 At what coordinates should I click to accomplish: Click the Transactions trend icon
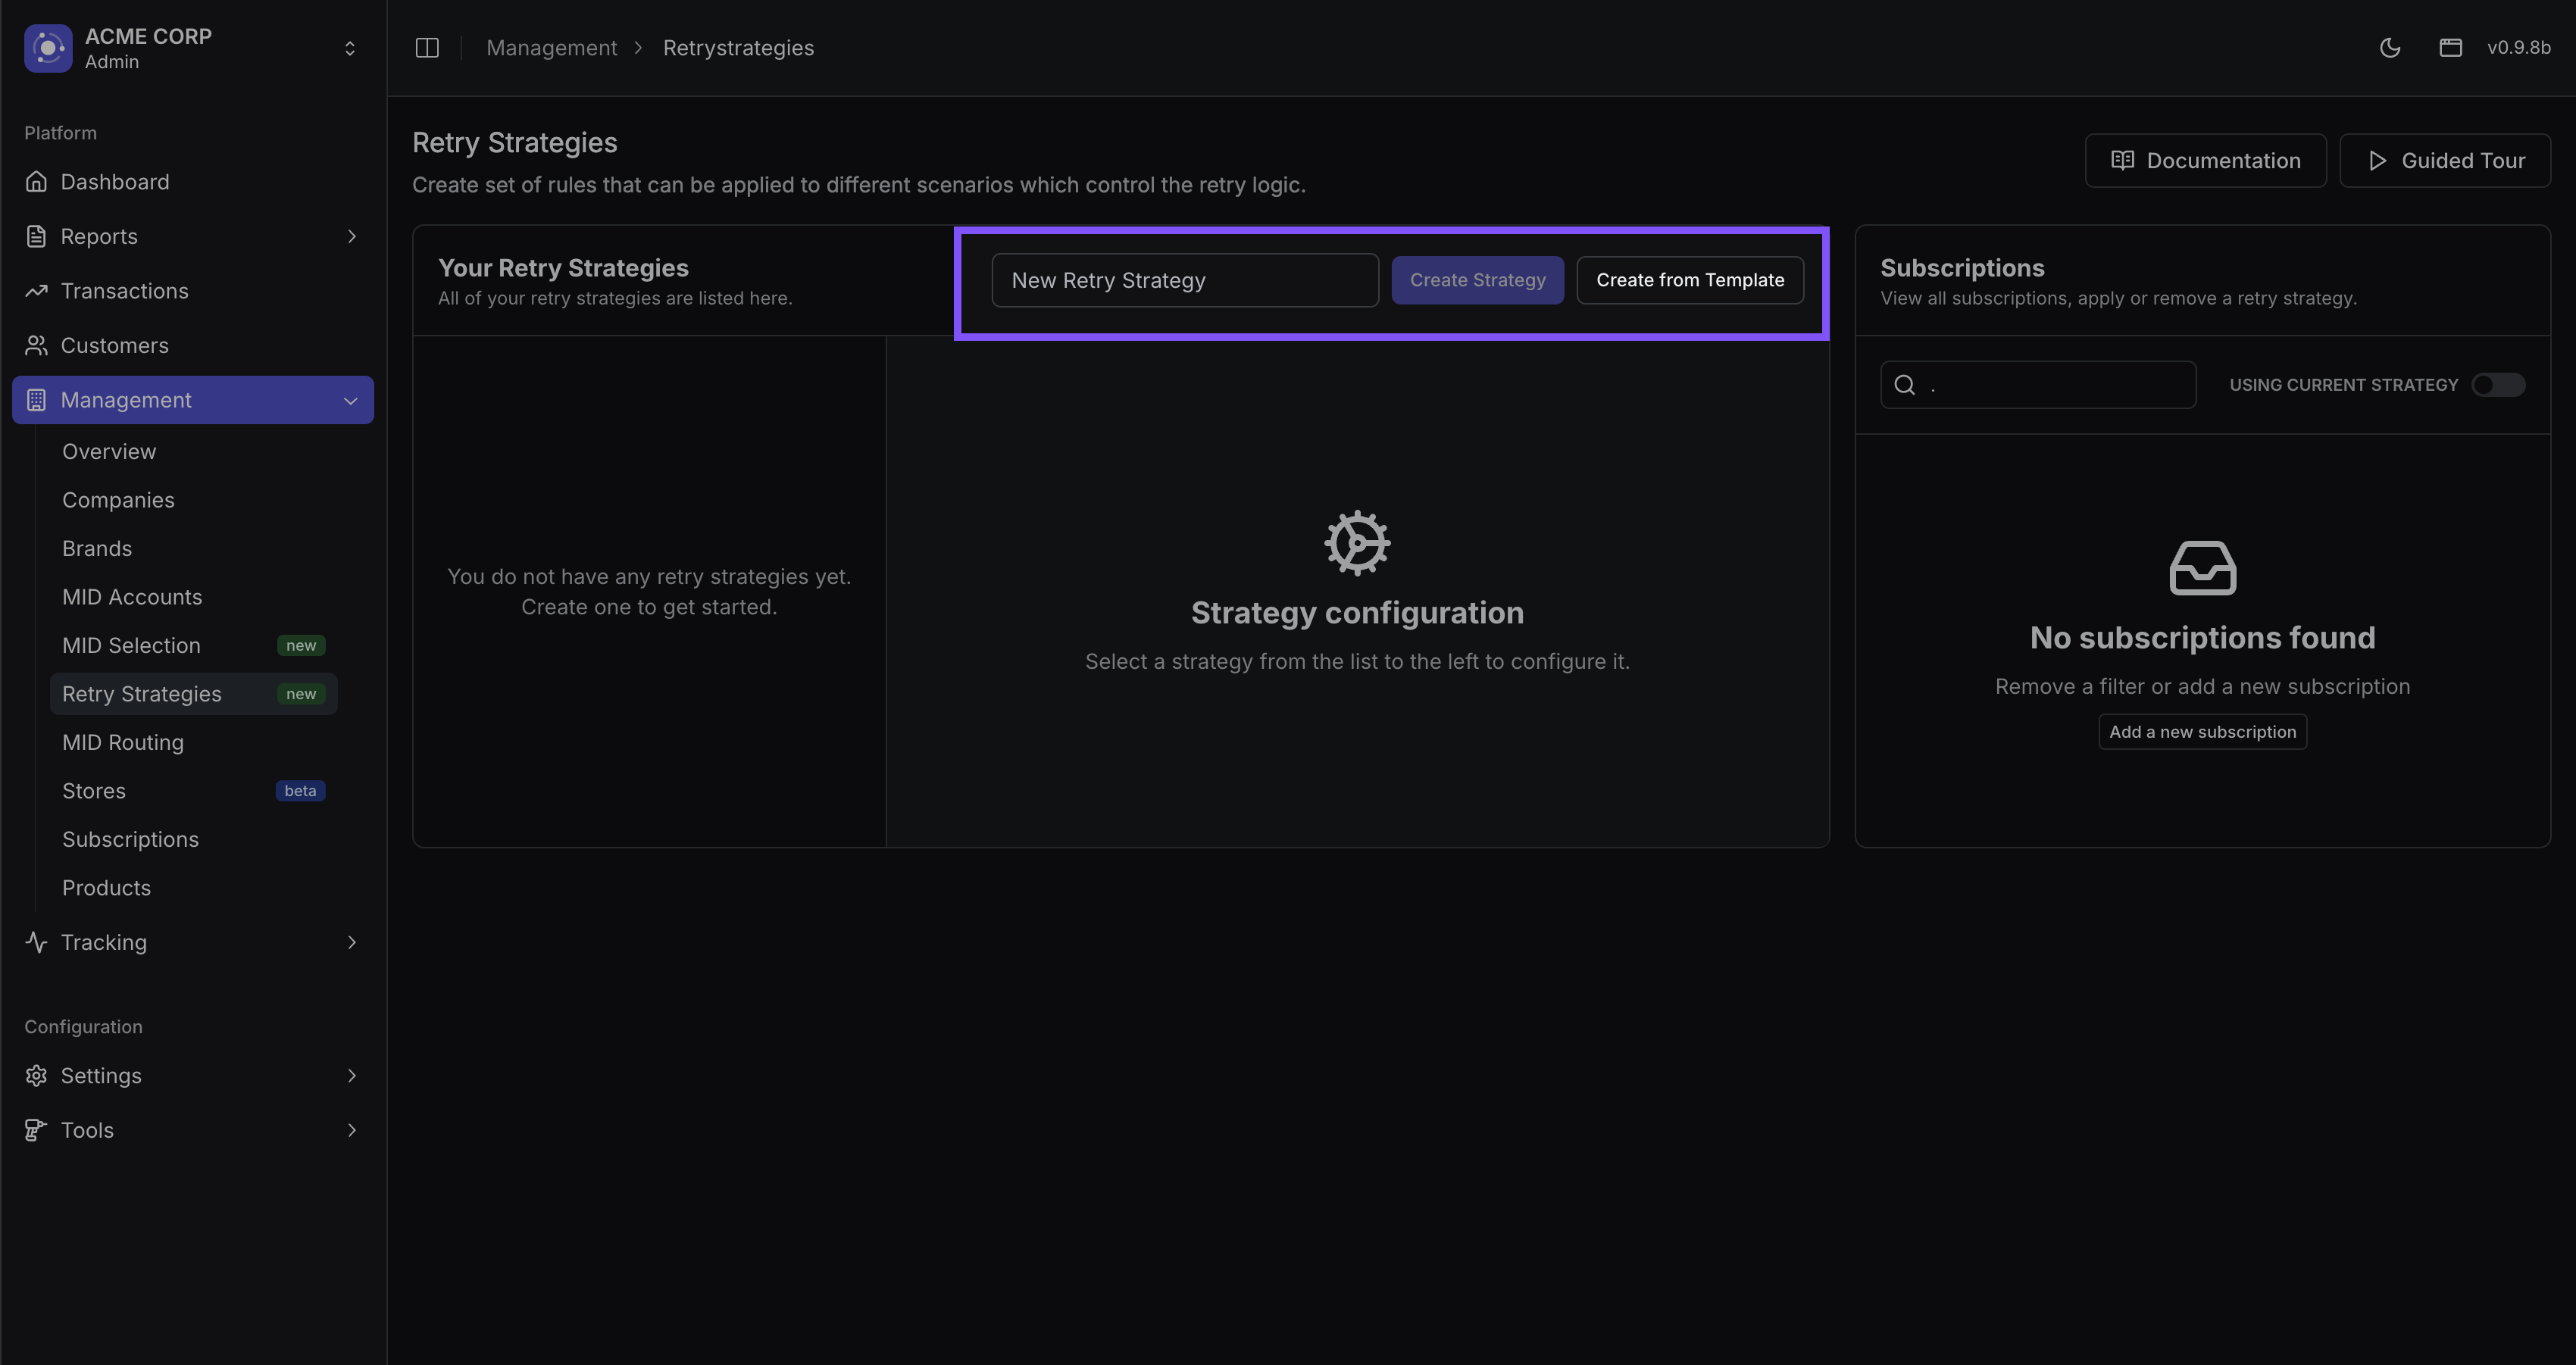[x=37, y=291]
